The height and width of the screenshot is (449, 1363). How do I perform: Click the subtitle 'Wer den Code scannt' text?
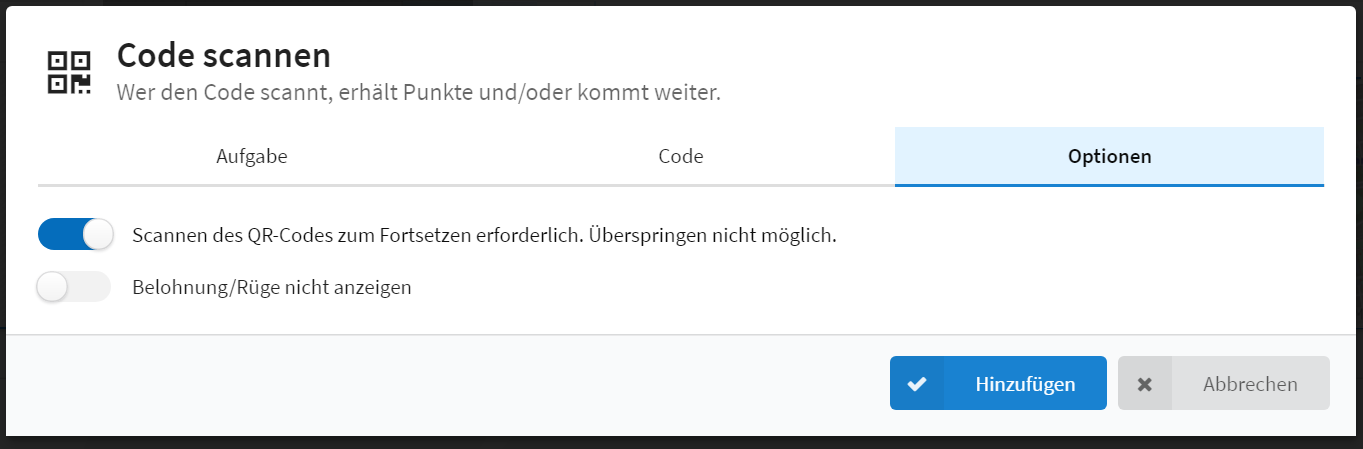click(213, 93)
